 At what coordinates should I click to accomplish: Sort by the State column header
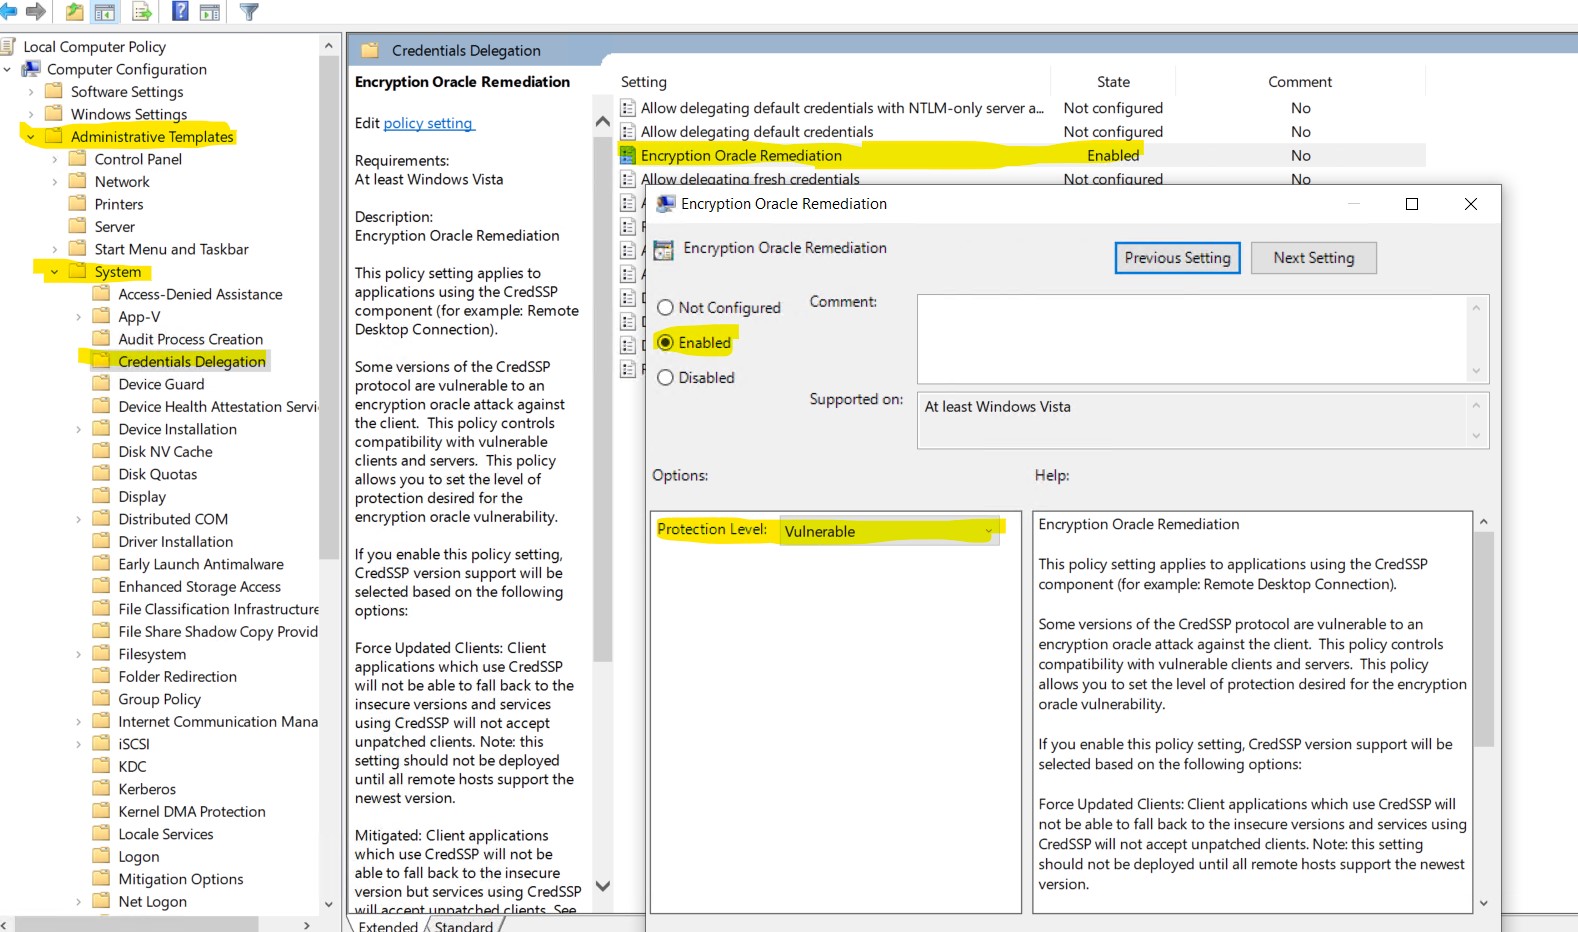[1113, 82]
